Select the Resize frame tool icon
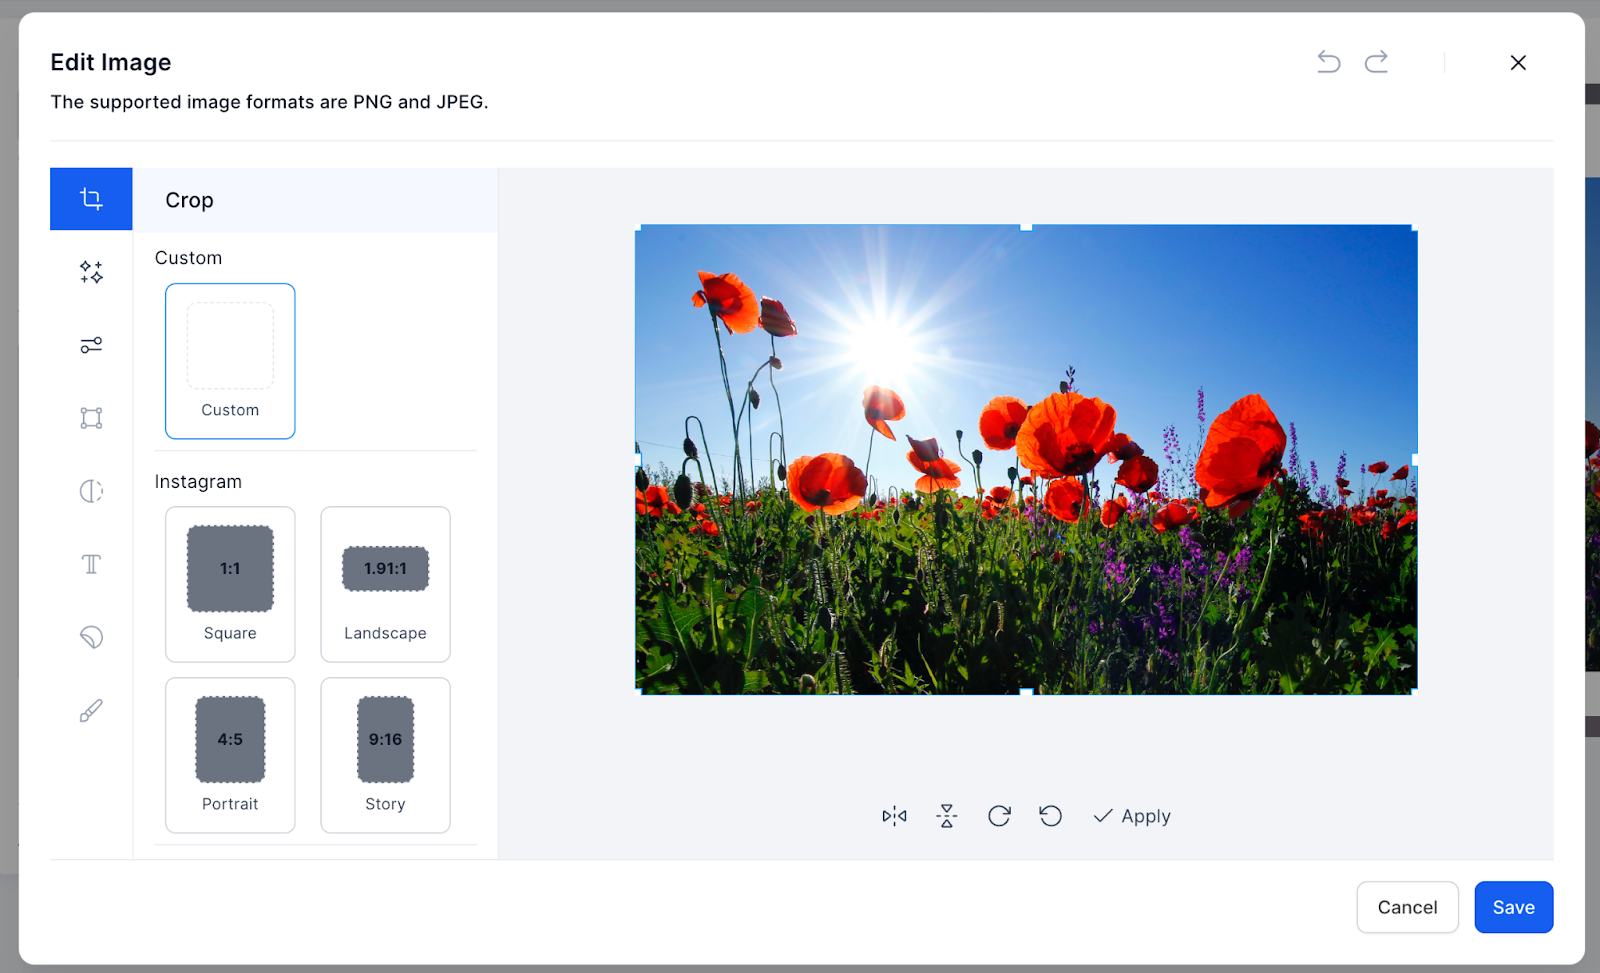1600x973 pixels. click(91, 418)
